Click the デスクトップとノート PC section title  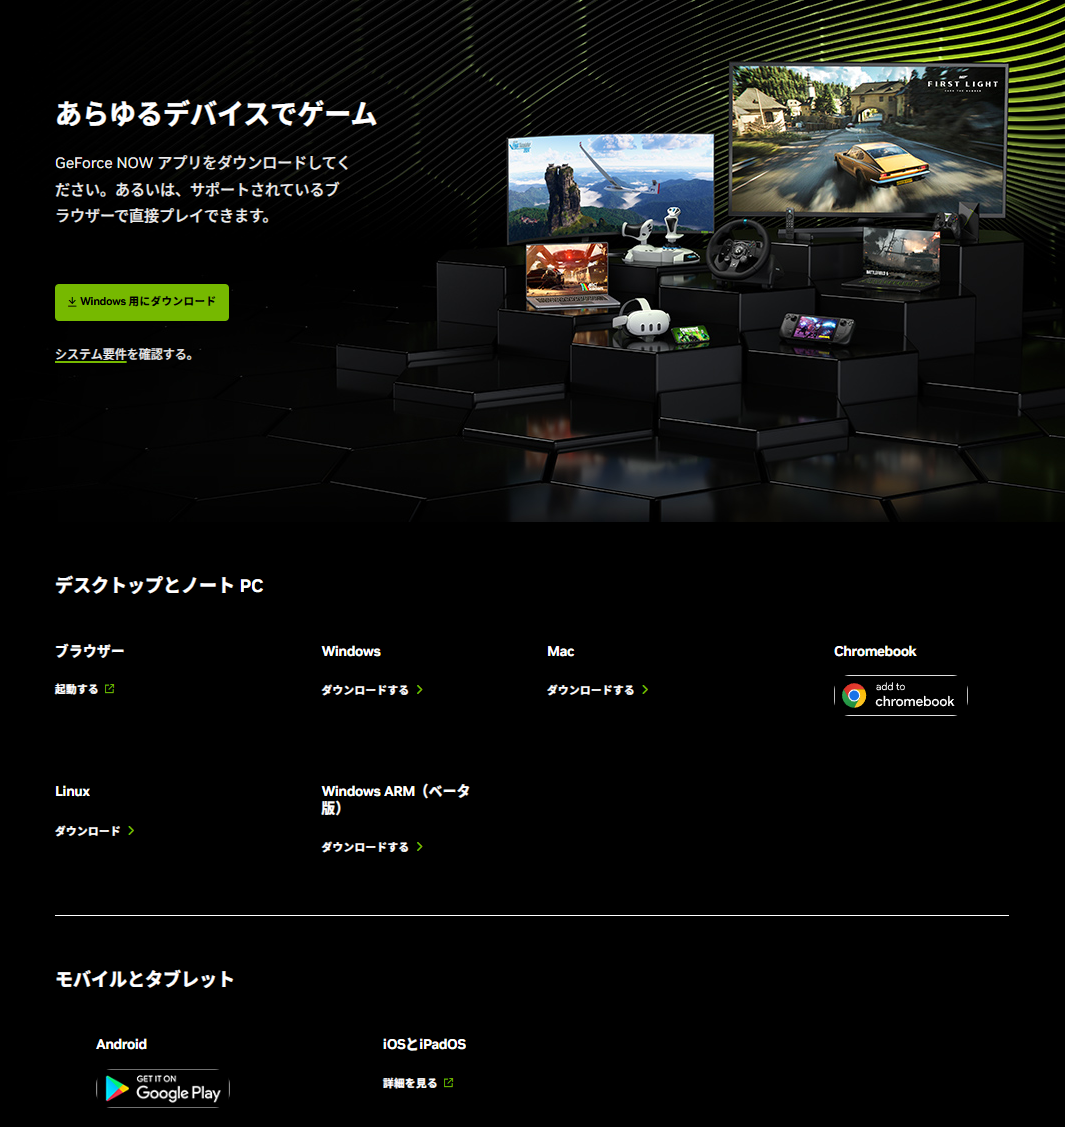tap(160, 585)
